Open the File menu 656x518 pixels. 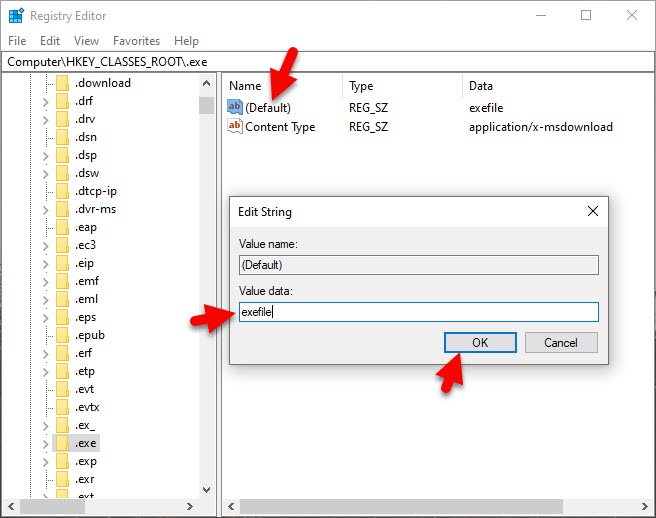[x=17, y=41]
